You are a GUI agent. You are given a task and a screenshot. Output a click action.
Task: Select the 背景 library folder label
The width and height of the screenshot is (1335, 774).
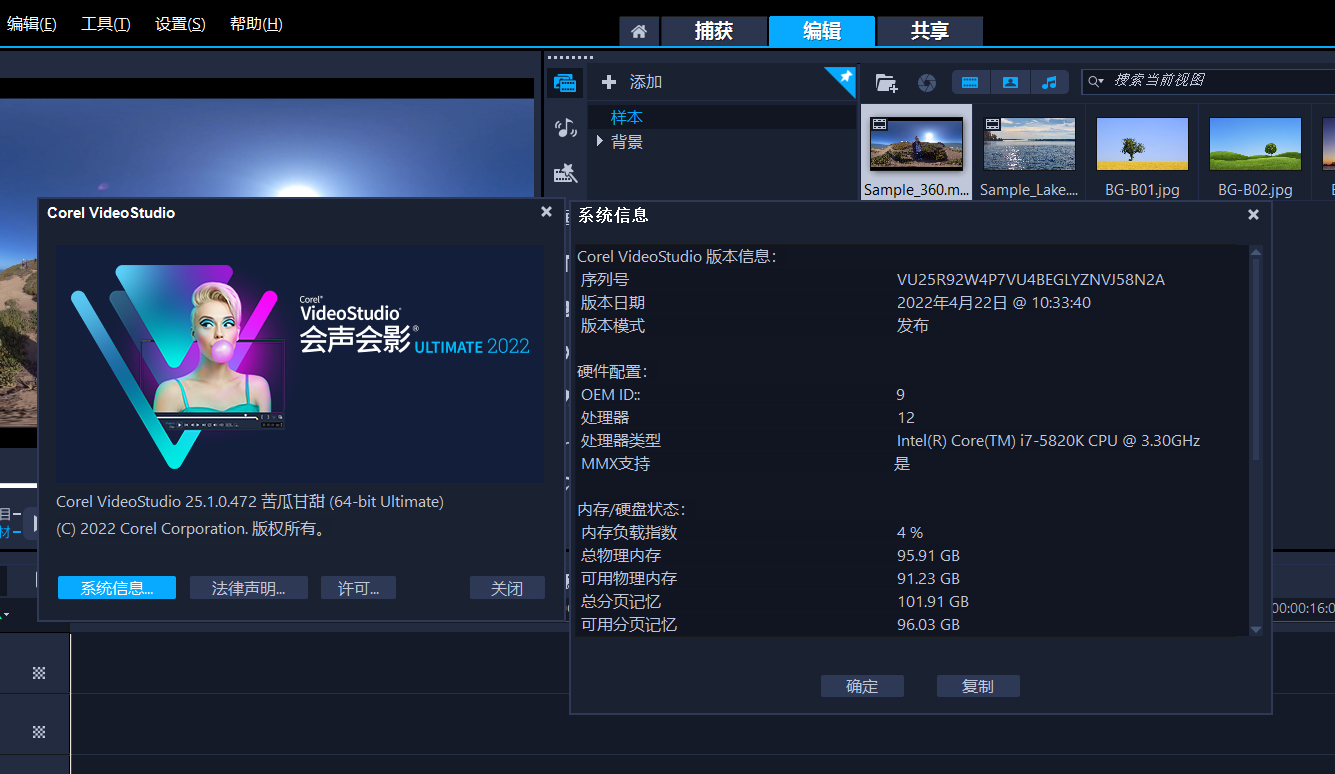627,142
